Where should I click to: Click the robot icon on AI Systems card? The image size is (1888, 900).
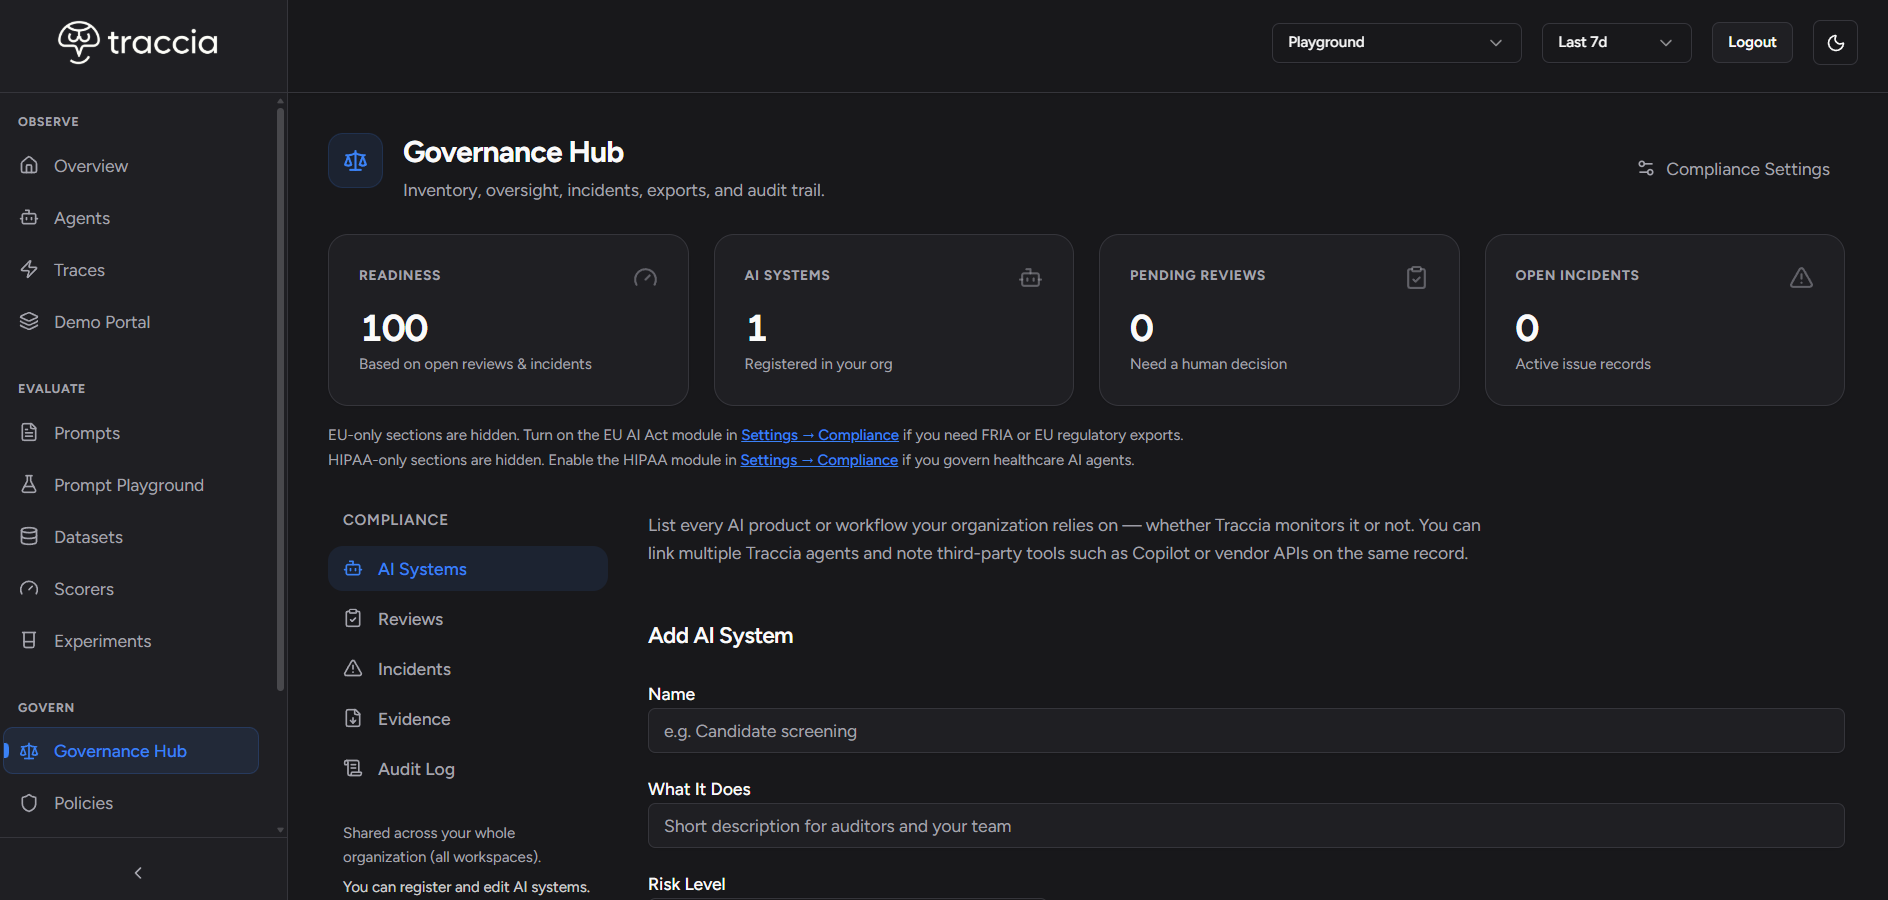pyautogui.click(x=1031, y=278)
